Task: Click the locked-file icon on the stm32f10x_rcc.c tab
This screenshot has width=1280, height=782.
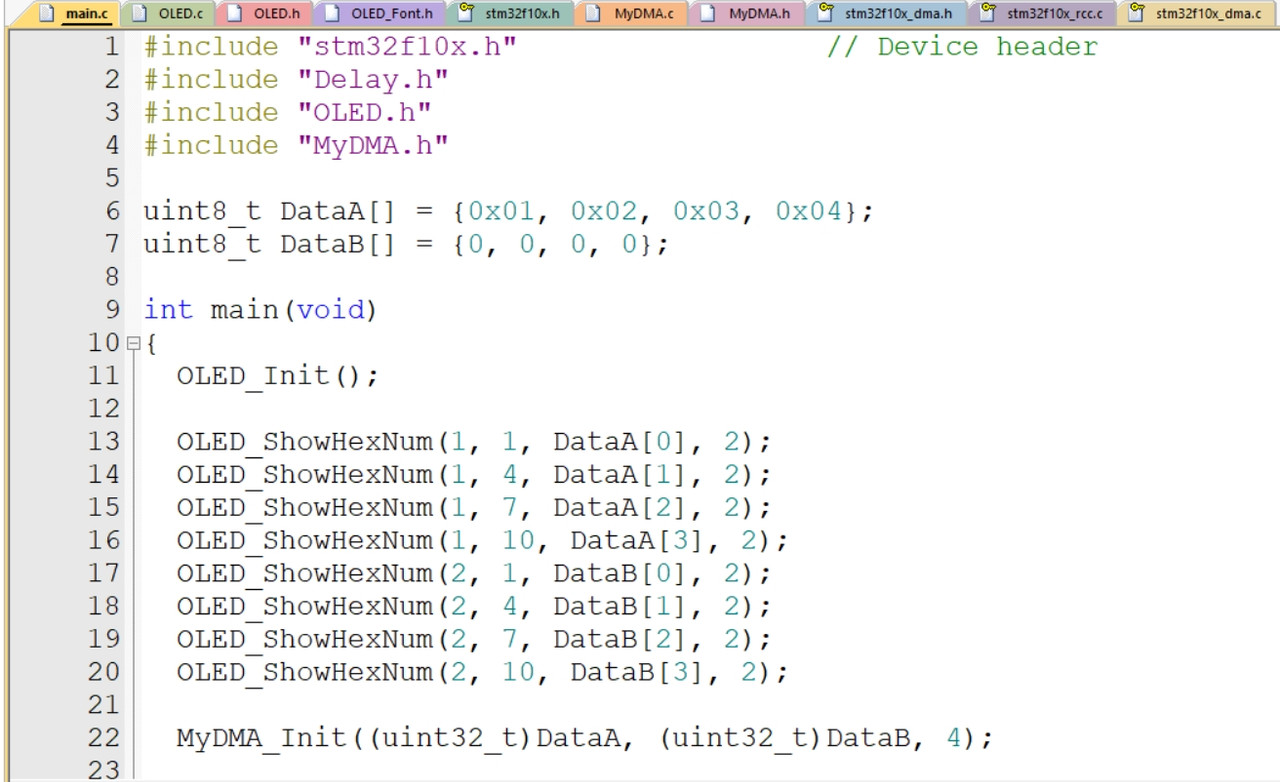Action: pyautogui.click(x=987, y=14)
